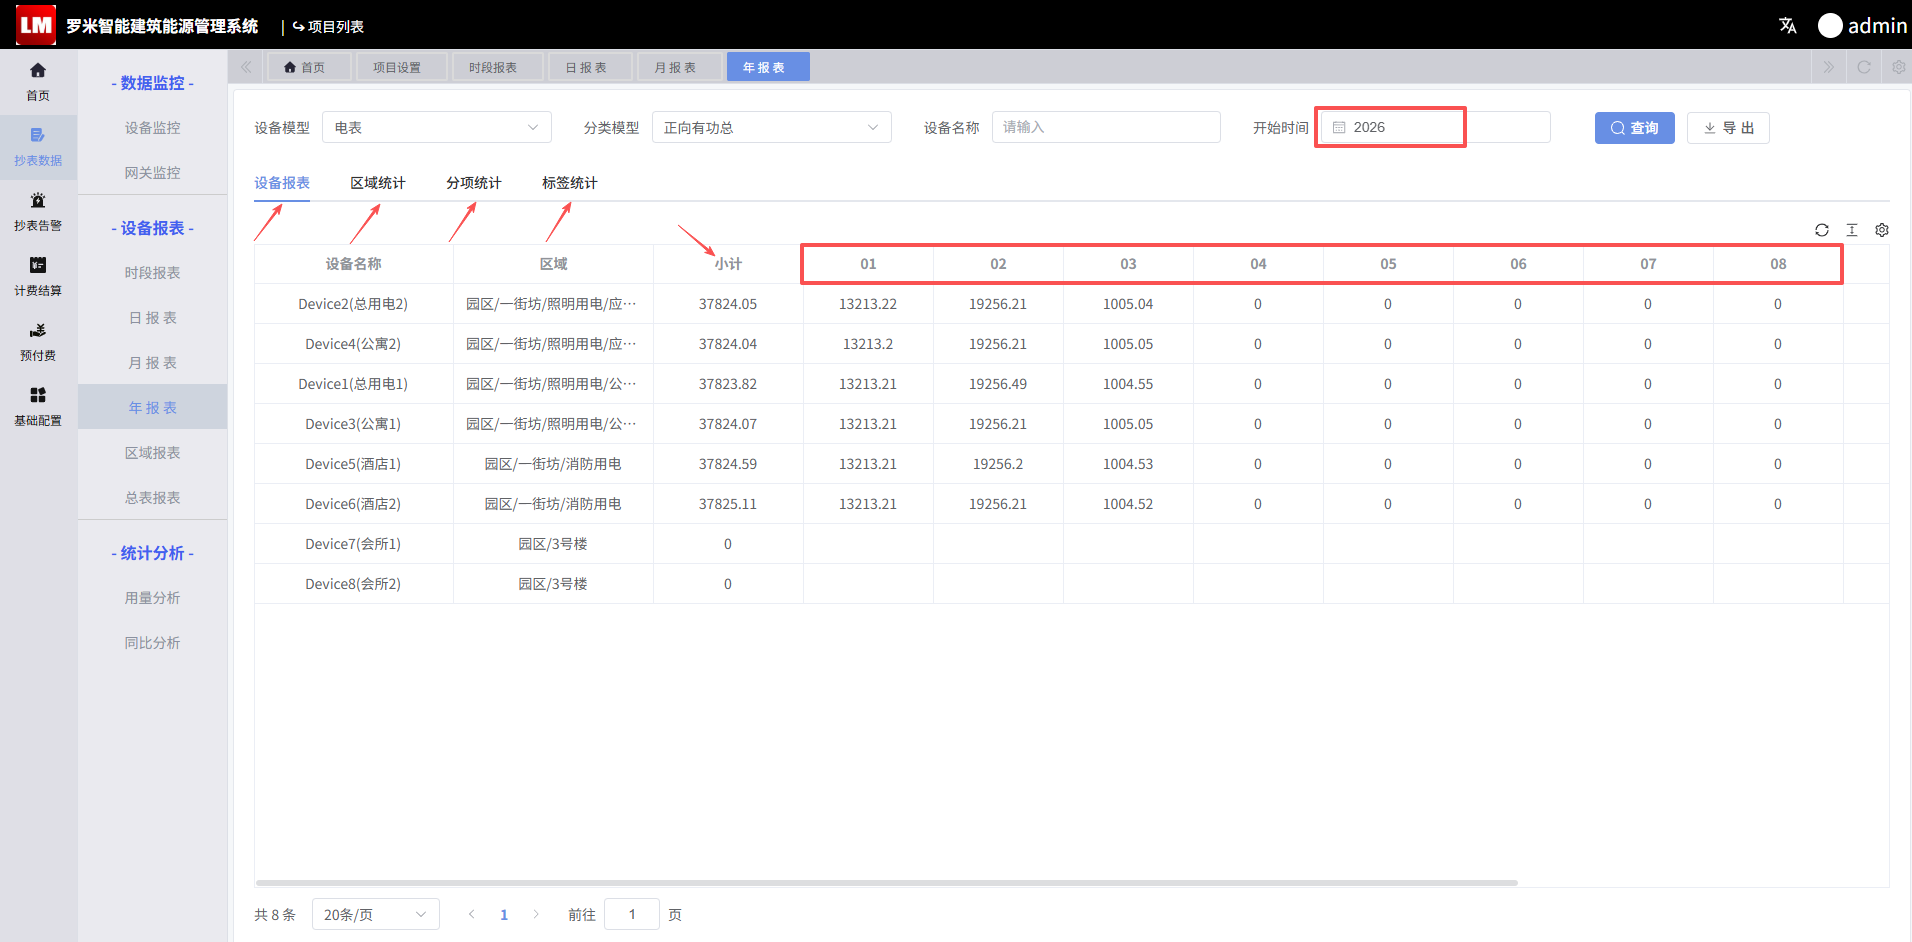Expand the 设备模型 电表 dropdown
The image size is (1912, 942).
click(x=437, y=127)
